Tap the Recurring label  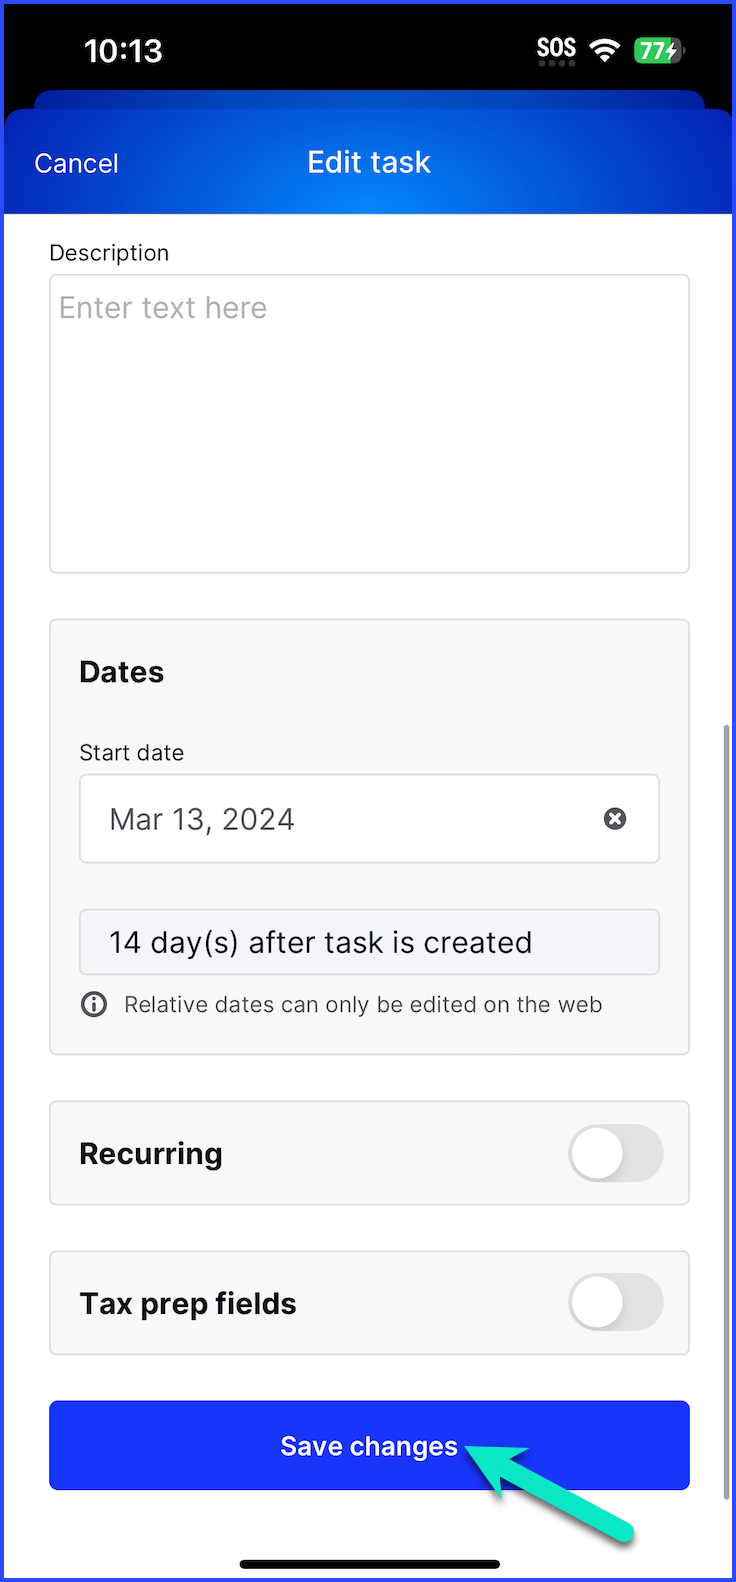(151, 1153)
